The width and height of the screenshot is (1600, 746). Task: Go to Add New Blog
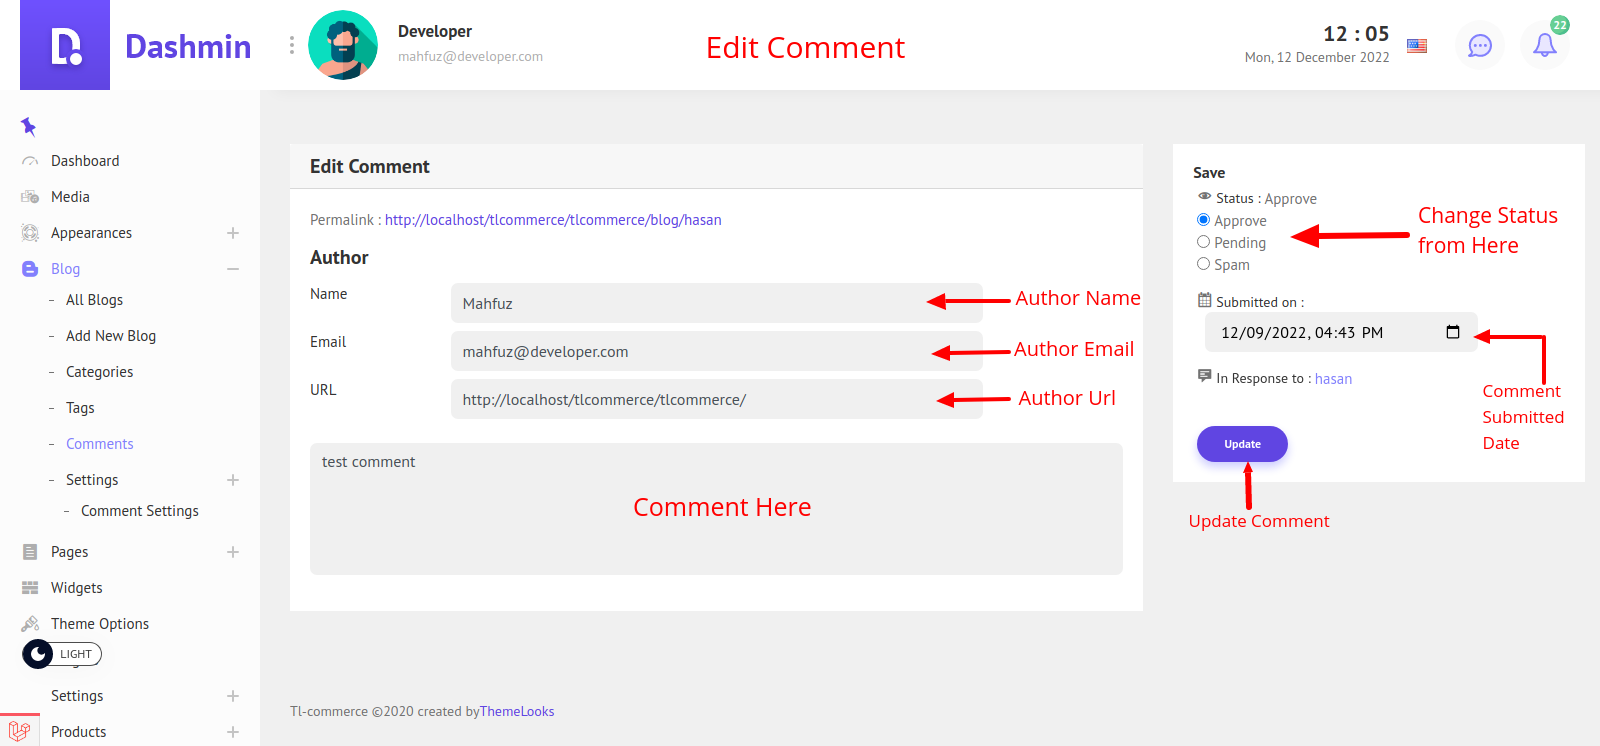pos(111,336)
